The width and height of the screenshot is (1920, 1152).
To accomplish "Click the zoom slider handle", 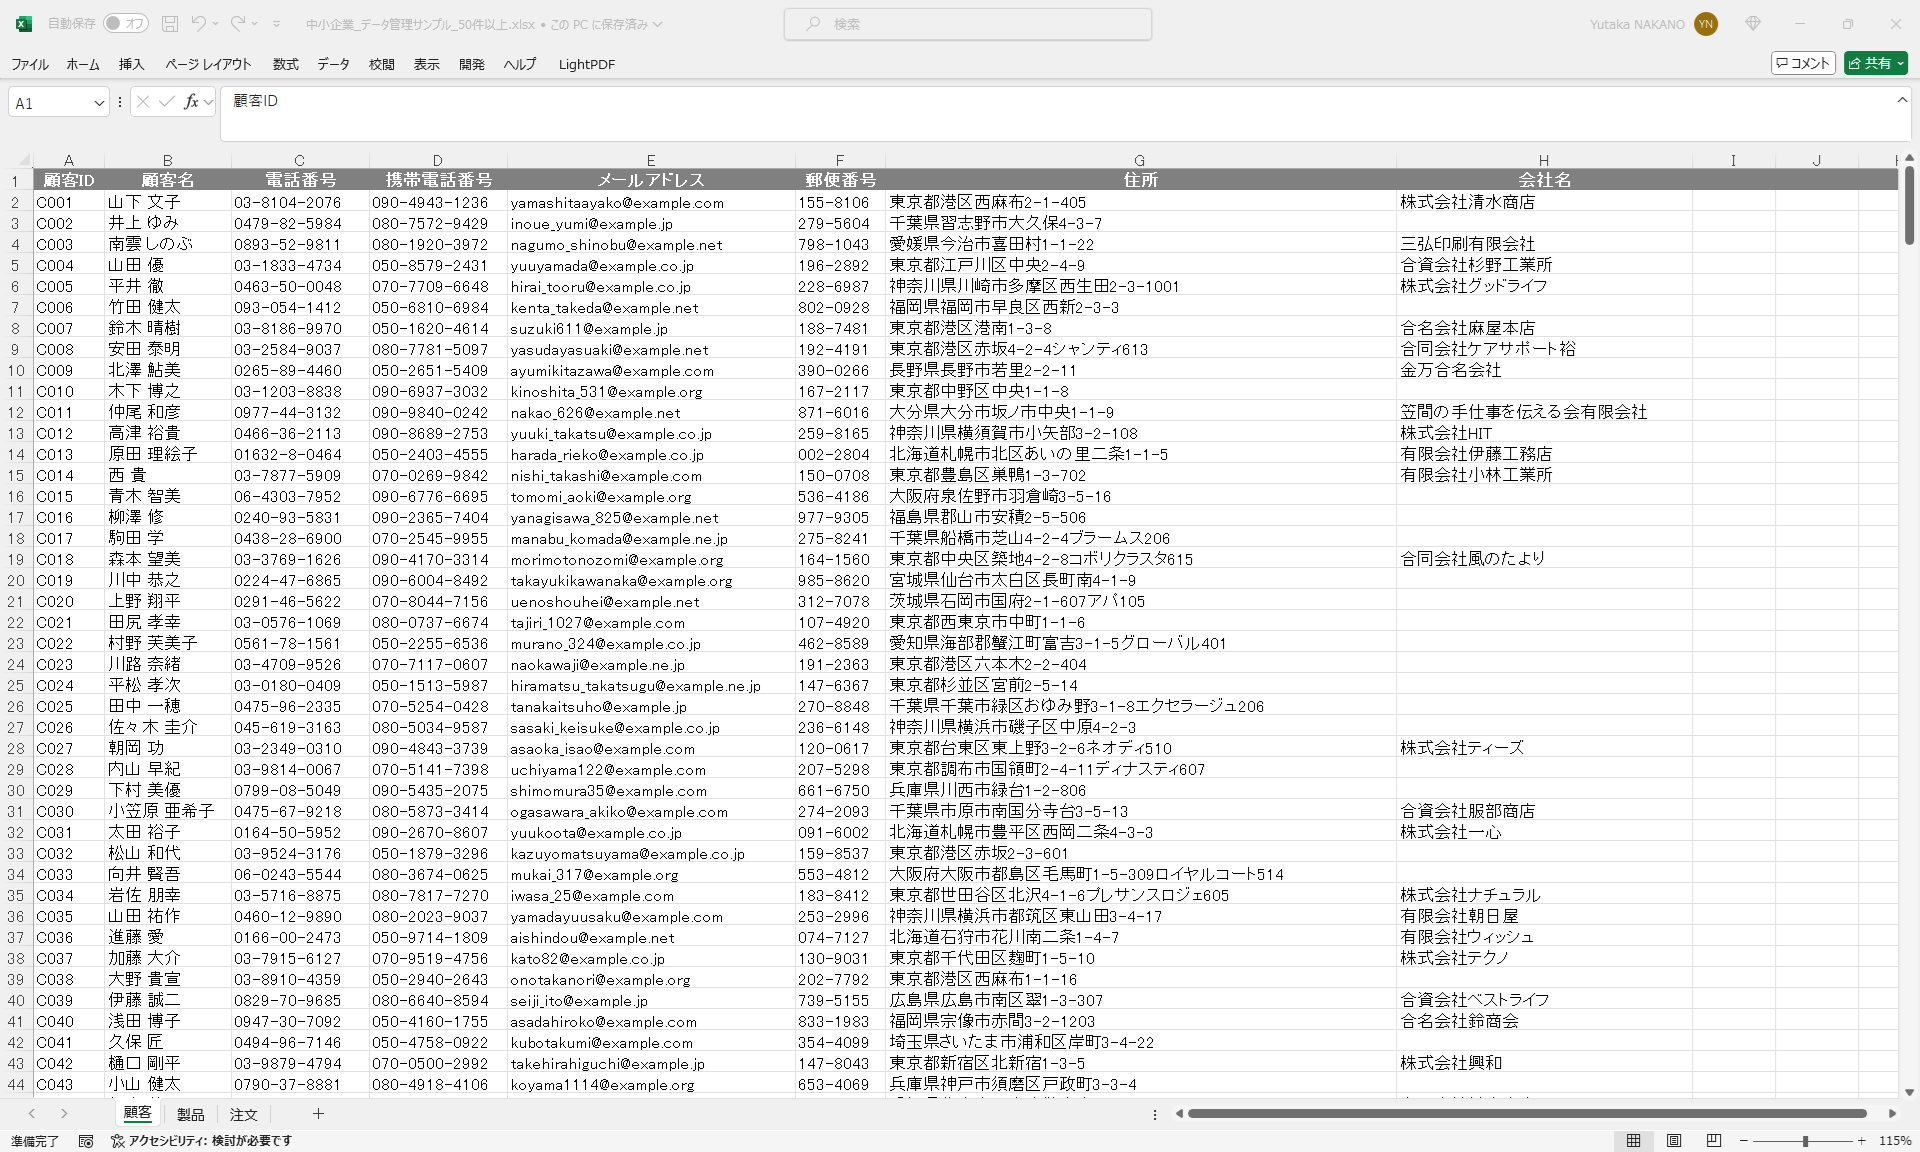I will [x=1805, y=1141].
